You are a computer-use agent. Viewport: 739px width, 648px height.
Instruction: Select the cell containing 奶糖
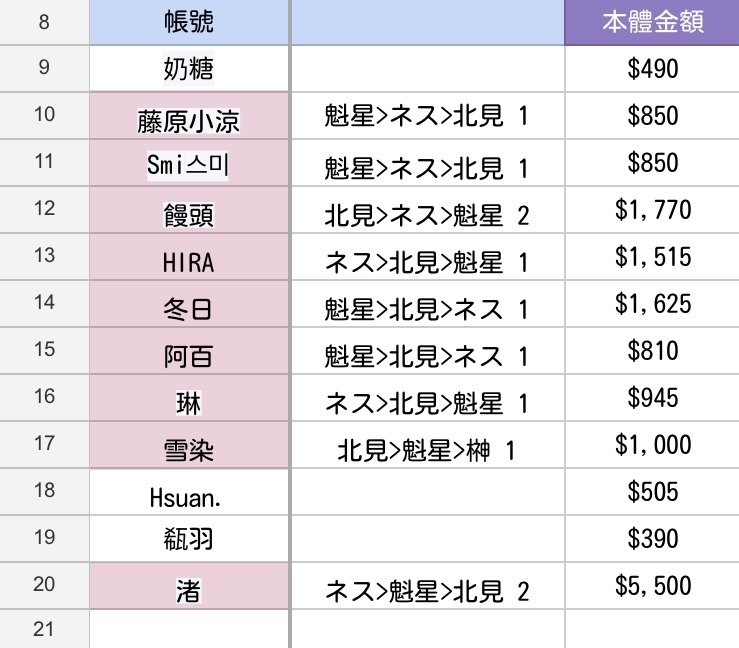tap(189, 68)
